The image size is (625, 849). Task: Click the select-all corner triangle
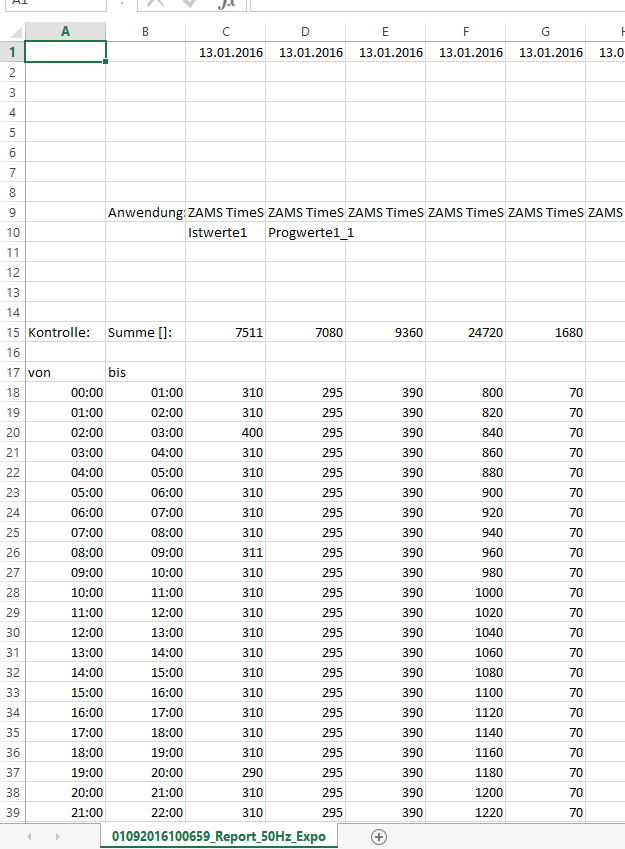(x=16, y=32)
